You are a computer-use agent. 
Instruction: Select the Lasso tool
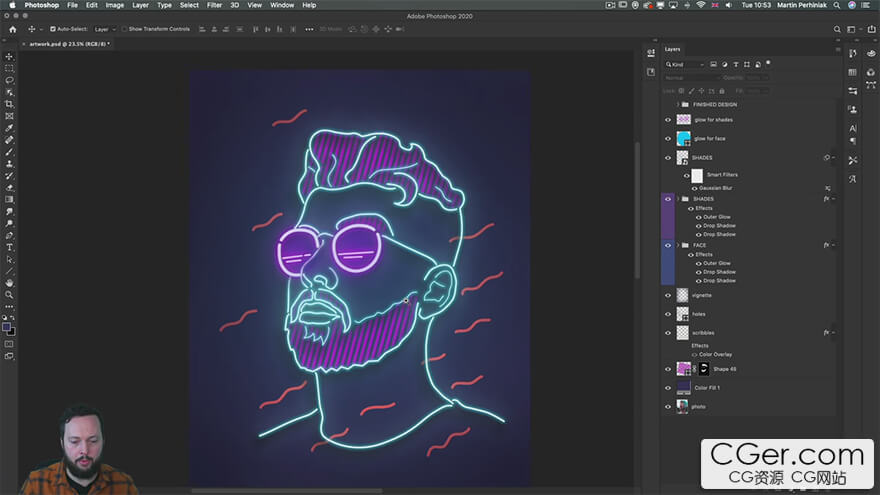[x=10, y=80]
